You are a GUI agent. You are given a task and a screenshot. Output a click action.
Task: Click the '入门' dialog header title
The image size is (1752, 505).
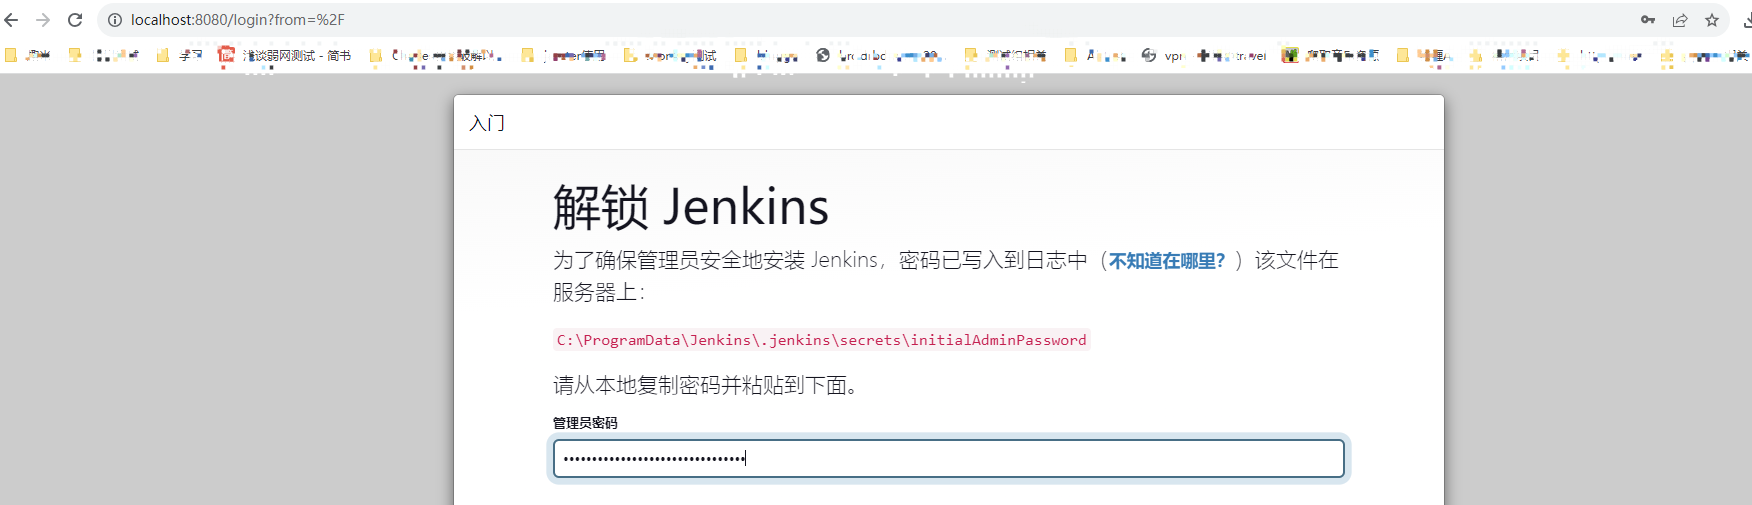(487, 123)
